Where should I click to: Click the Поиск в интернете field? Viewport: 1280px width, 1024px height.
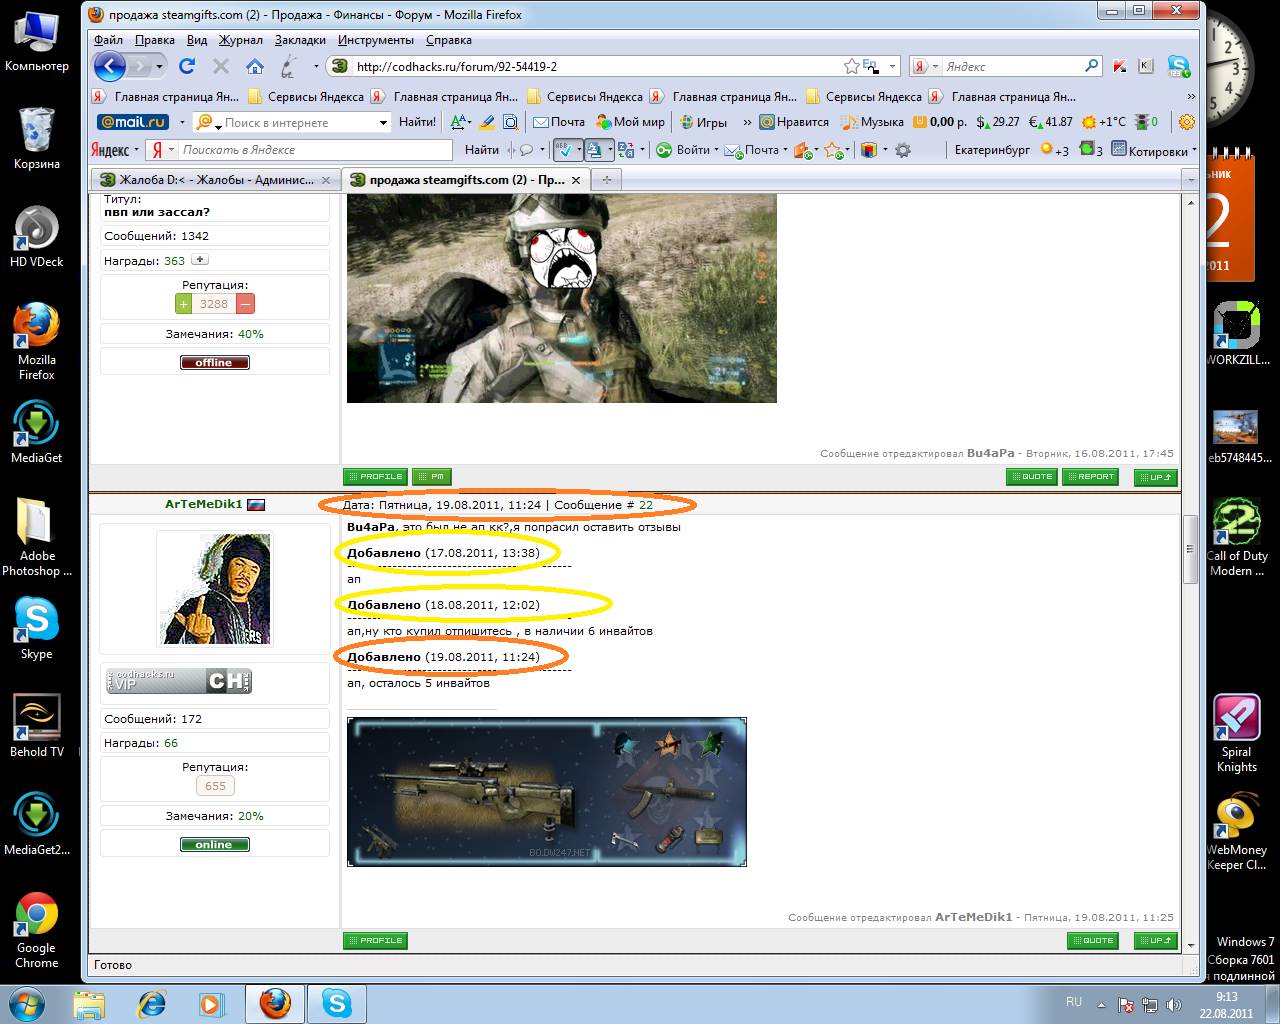tap(300, 122)
